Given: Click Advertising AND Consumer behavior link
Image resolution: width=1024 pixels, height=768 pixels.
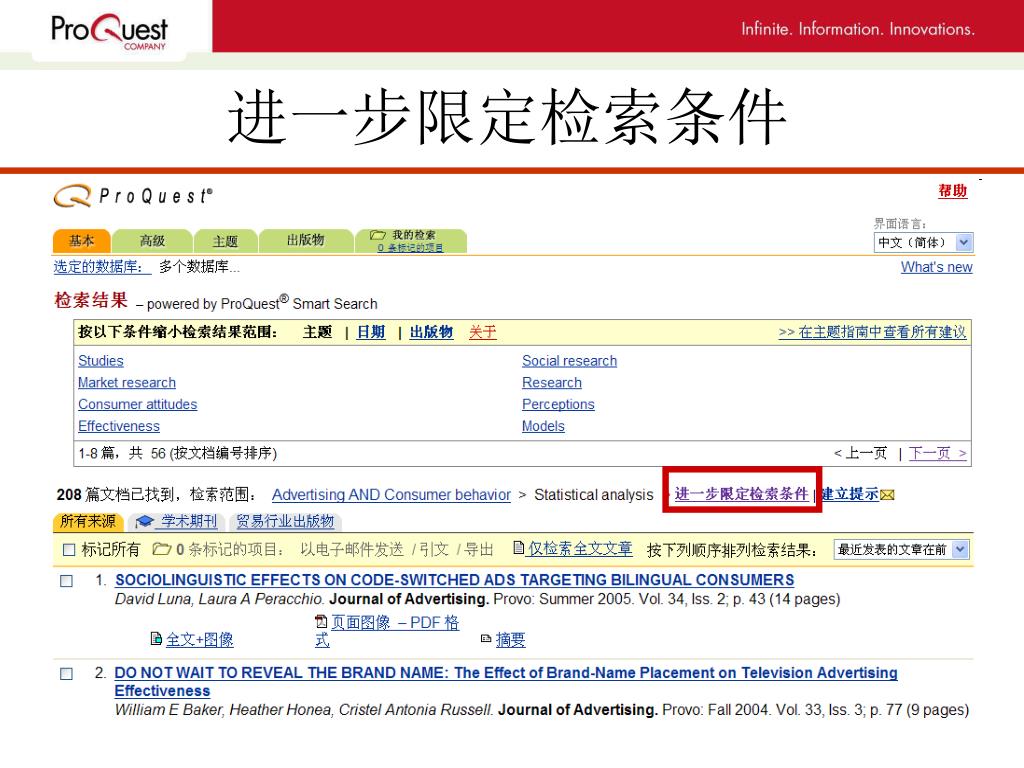Looking at the screenshot, I should pos(391,495).
